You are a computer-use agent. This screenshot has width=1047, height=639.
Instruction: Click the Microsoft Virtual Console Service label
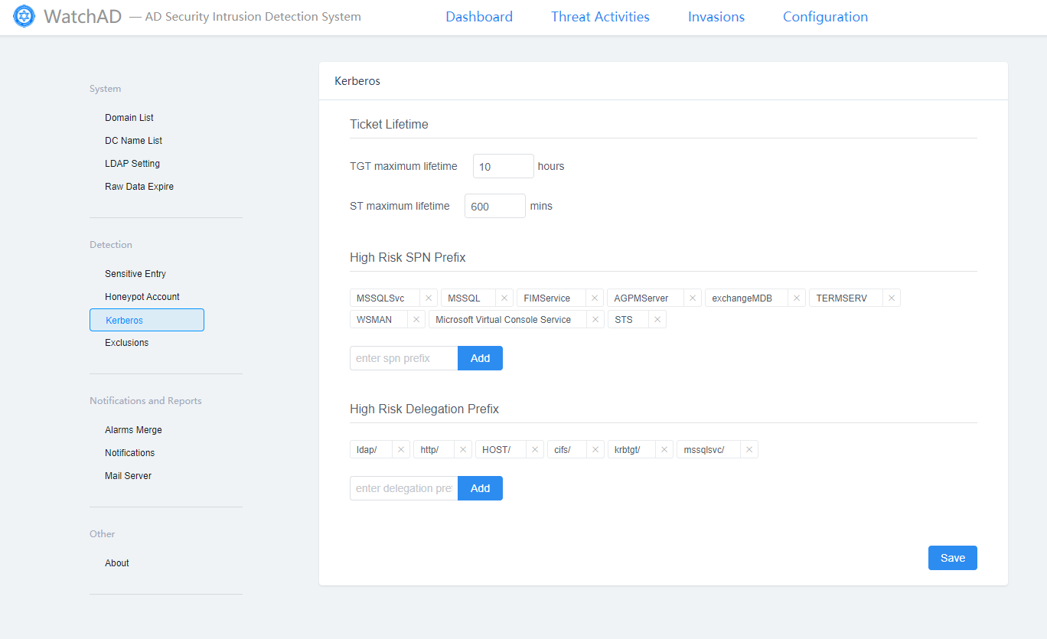(x=503, y=319)
